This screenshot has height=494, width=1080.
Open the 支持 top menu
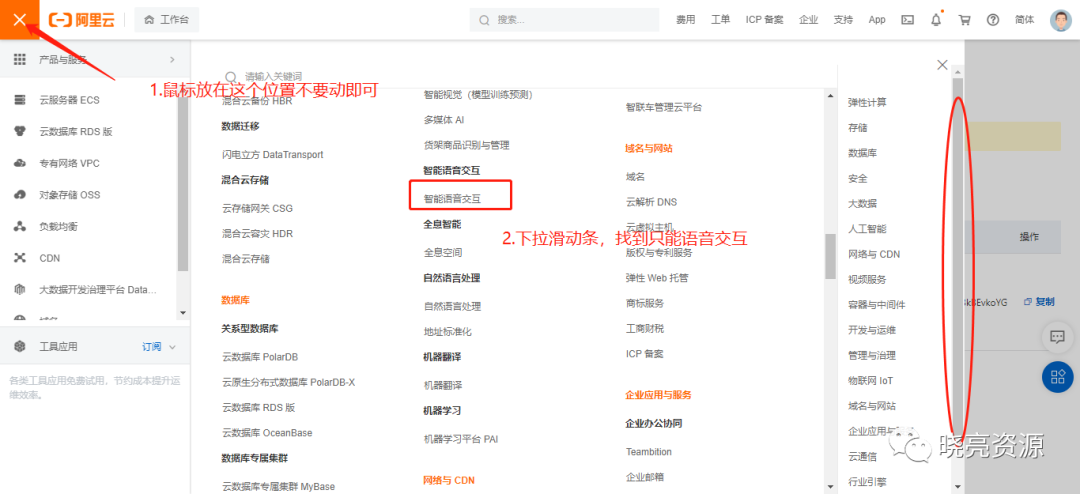pos(843,20)
